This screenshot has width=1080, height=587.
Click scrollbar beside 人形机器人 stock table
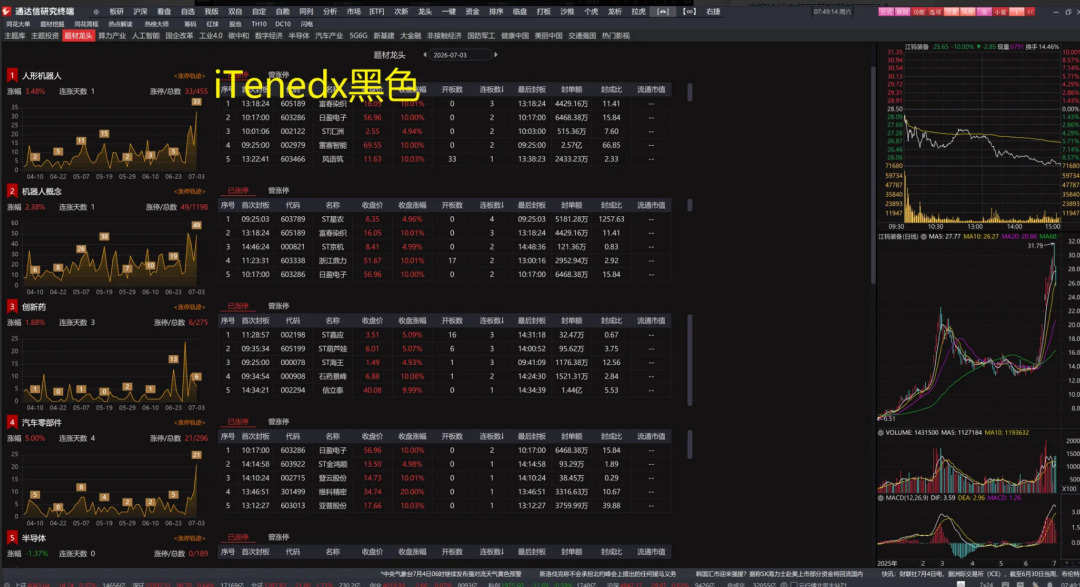tap(689, 92)
